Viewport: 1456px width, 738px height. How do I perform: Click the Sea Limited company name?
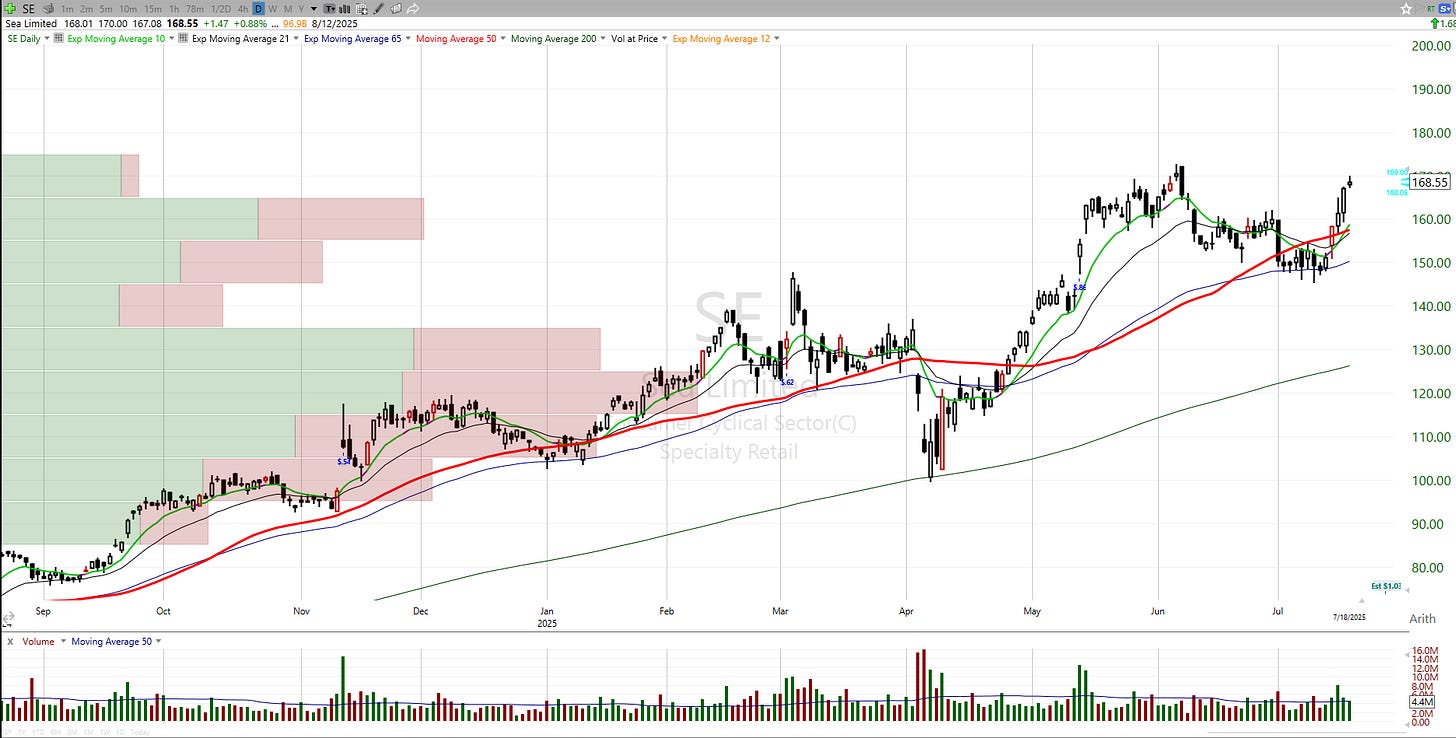coord(31,23)
